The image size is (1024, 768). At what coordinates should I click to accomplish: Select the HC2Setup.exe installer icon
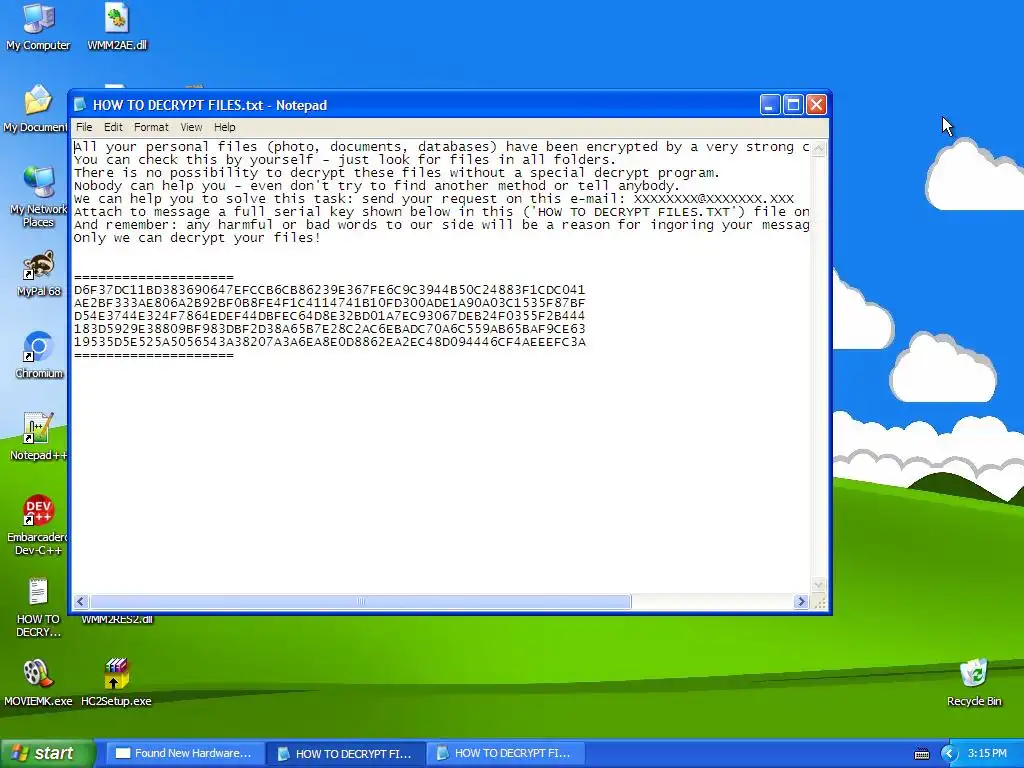116,683
